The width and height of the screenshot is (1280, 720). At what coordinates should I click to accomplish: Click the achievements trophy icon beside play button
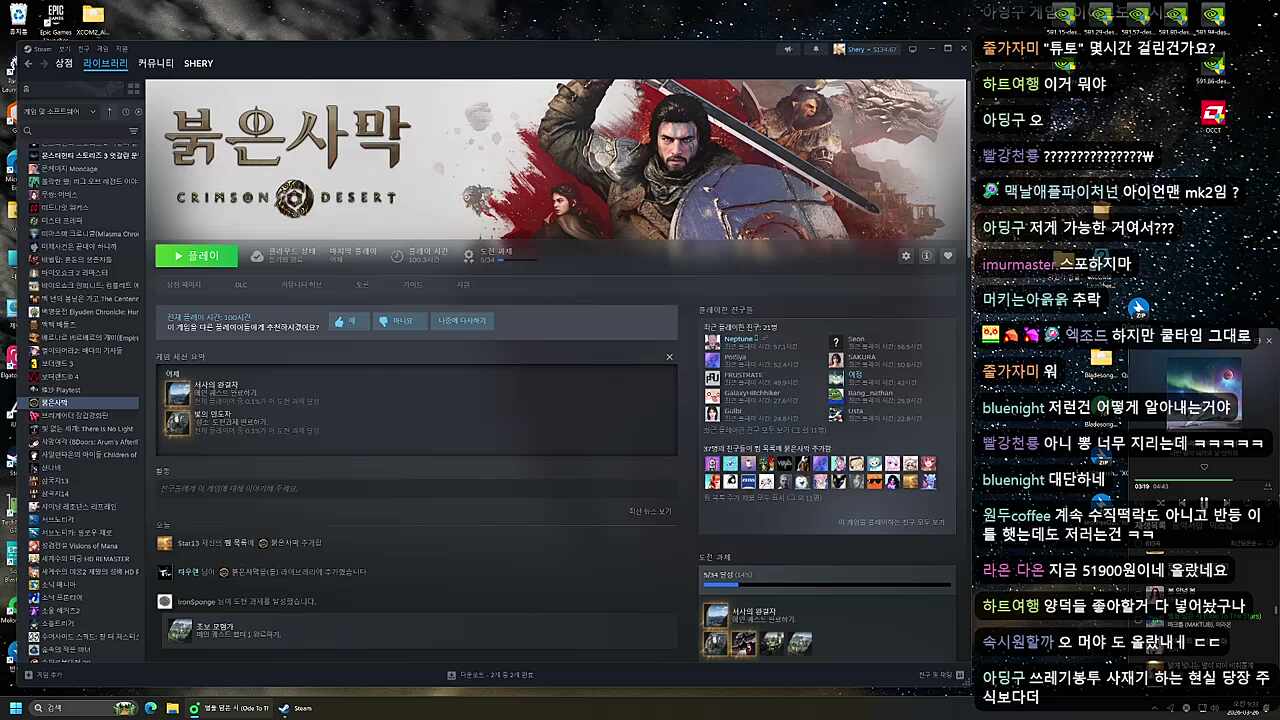[468, 256]
